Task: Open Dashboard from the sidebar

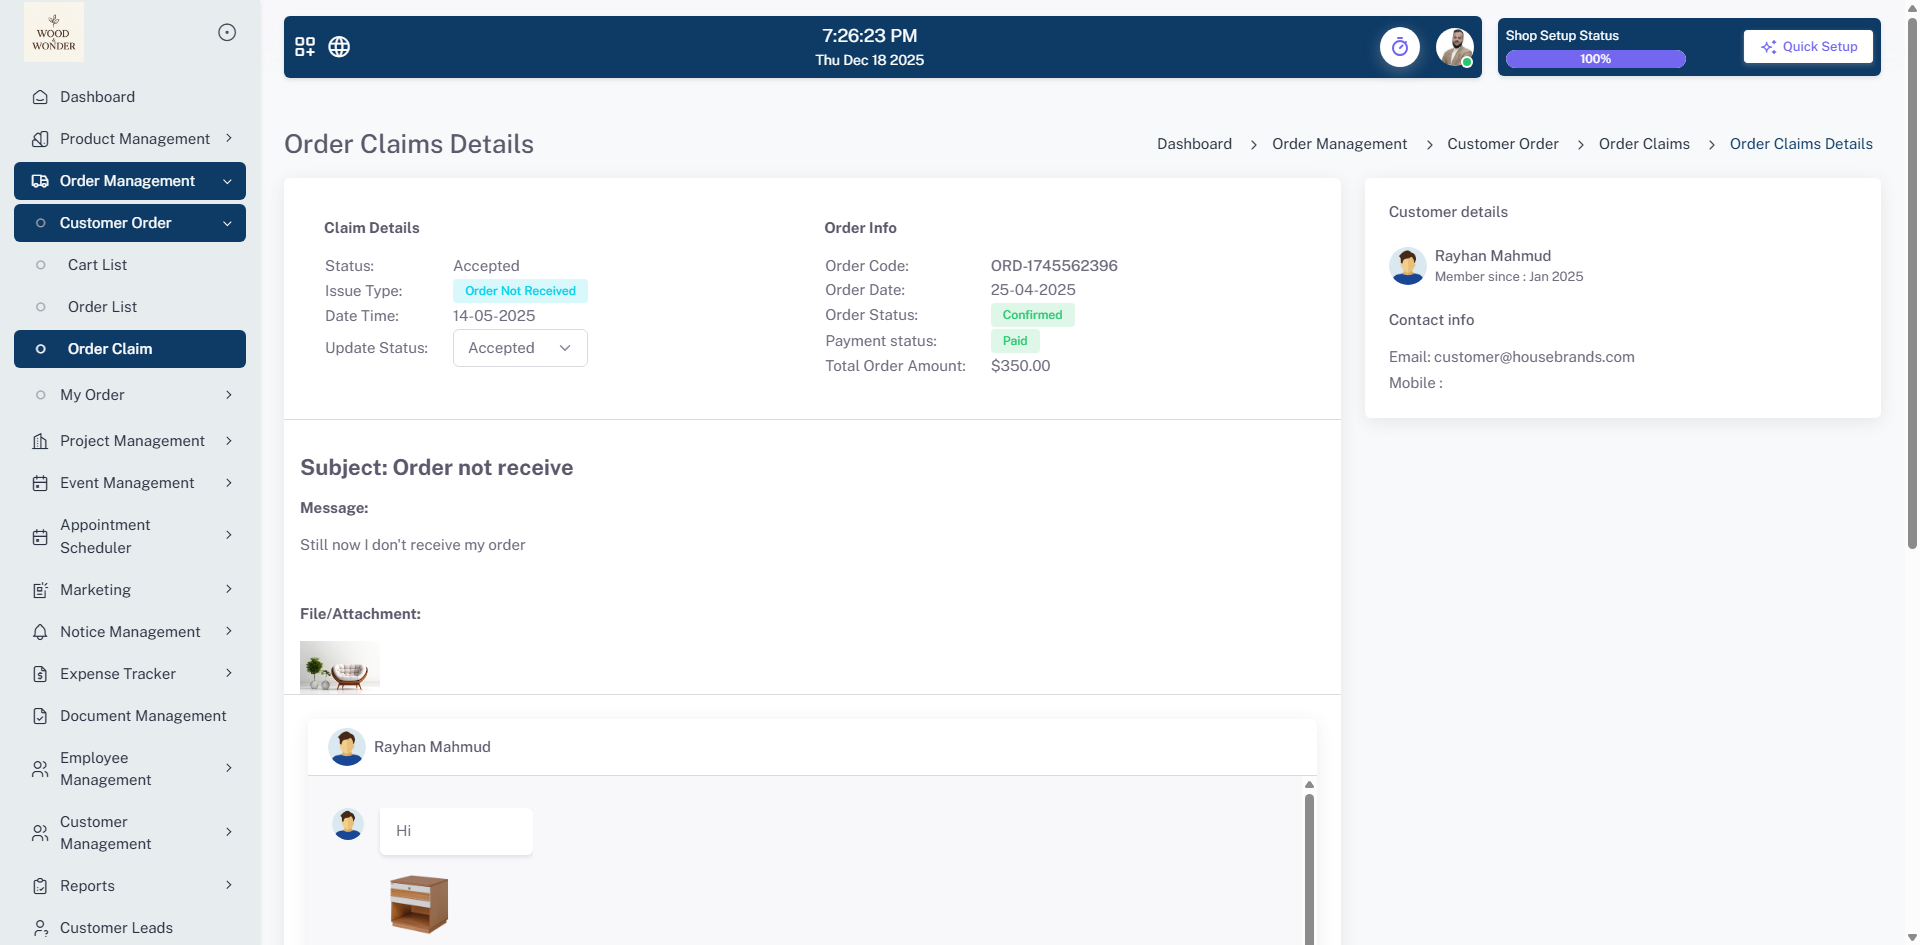Action: tap(97, 97)
